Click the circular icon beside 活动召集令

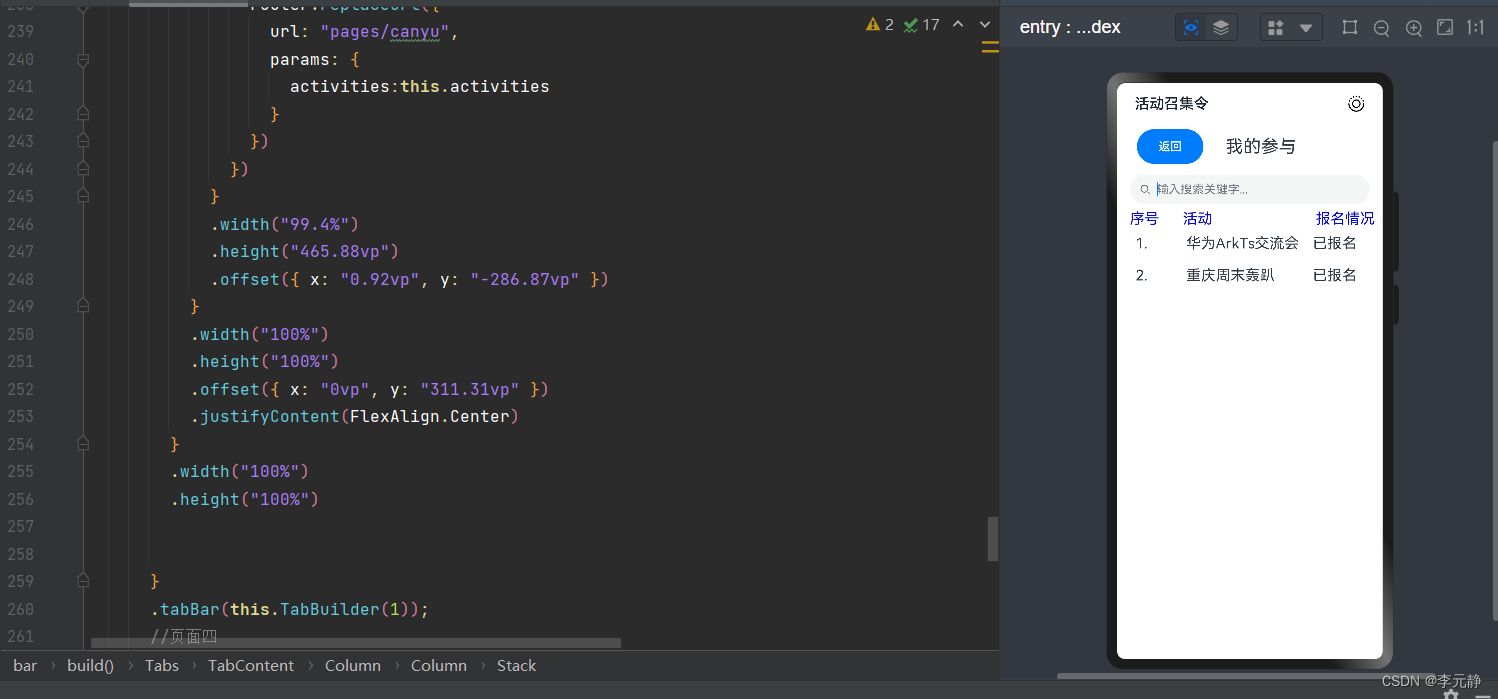pos(1356,104)
